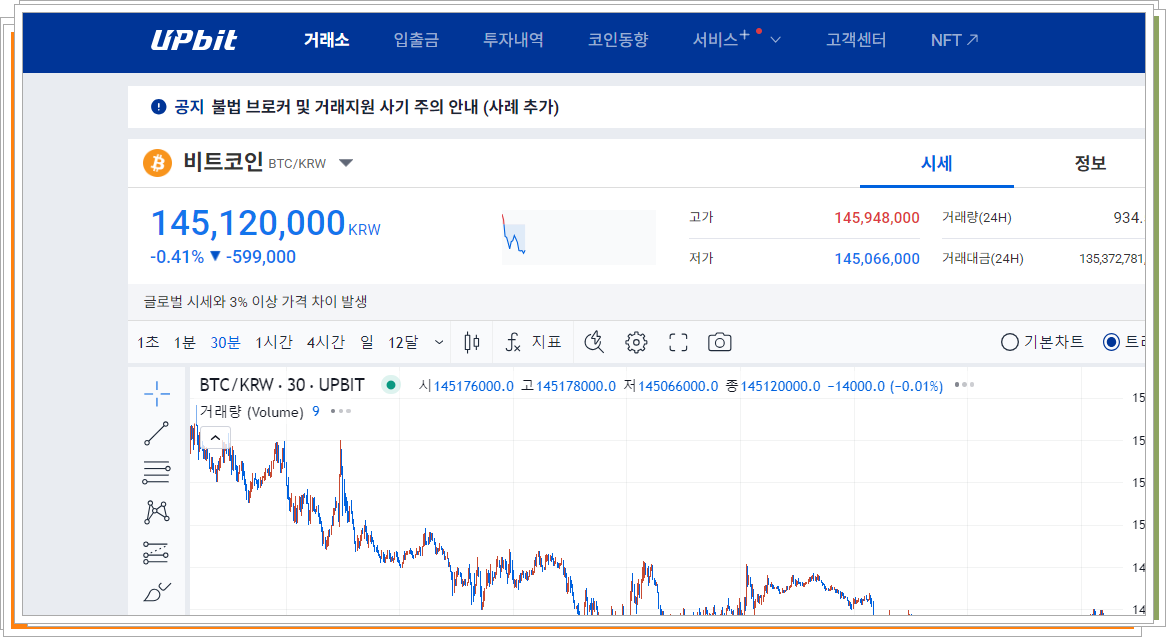Click the Bitcoin coin icon

click(x=157, y=163)
